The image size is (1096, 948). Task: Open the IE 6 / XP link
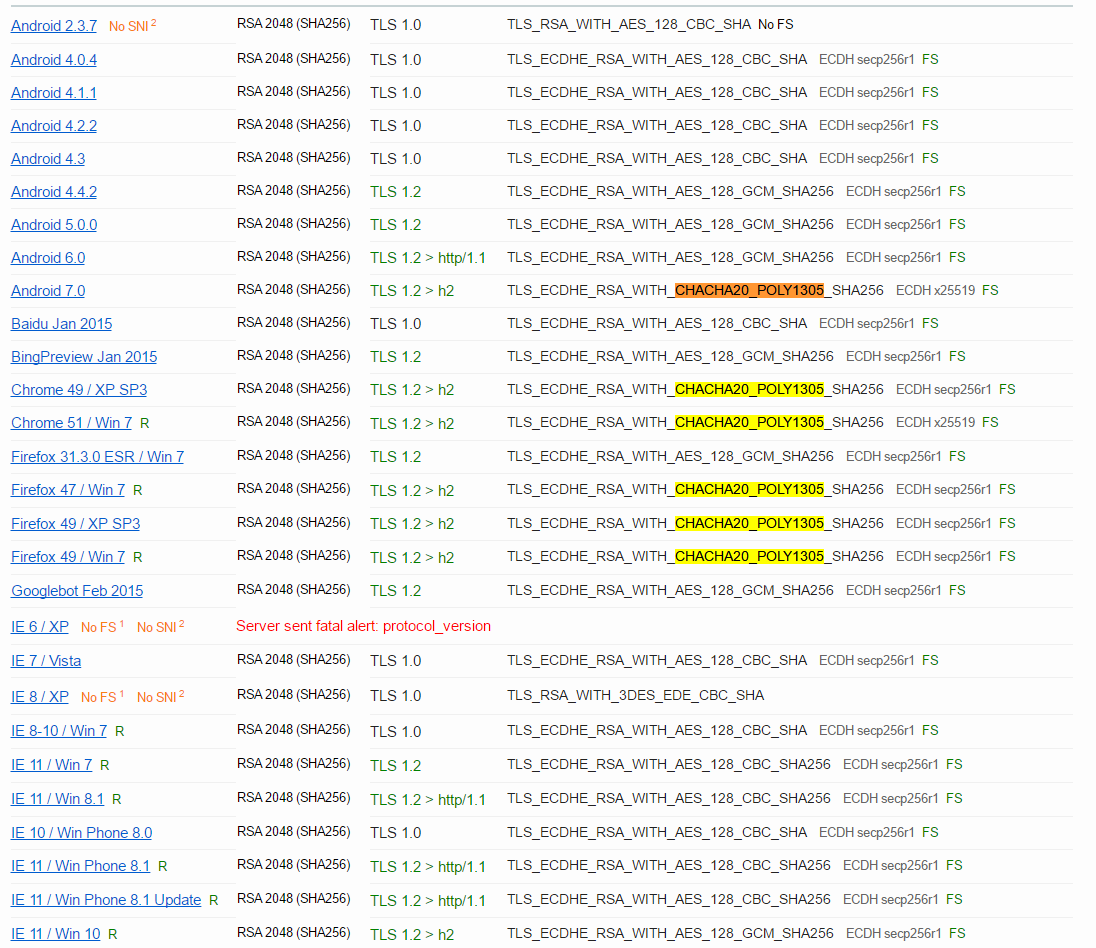pos(40,627)
